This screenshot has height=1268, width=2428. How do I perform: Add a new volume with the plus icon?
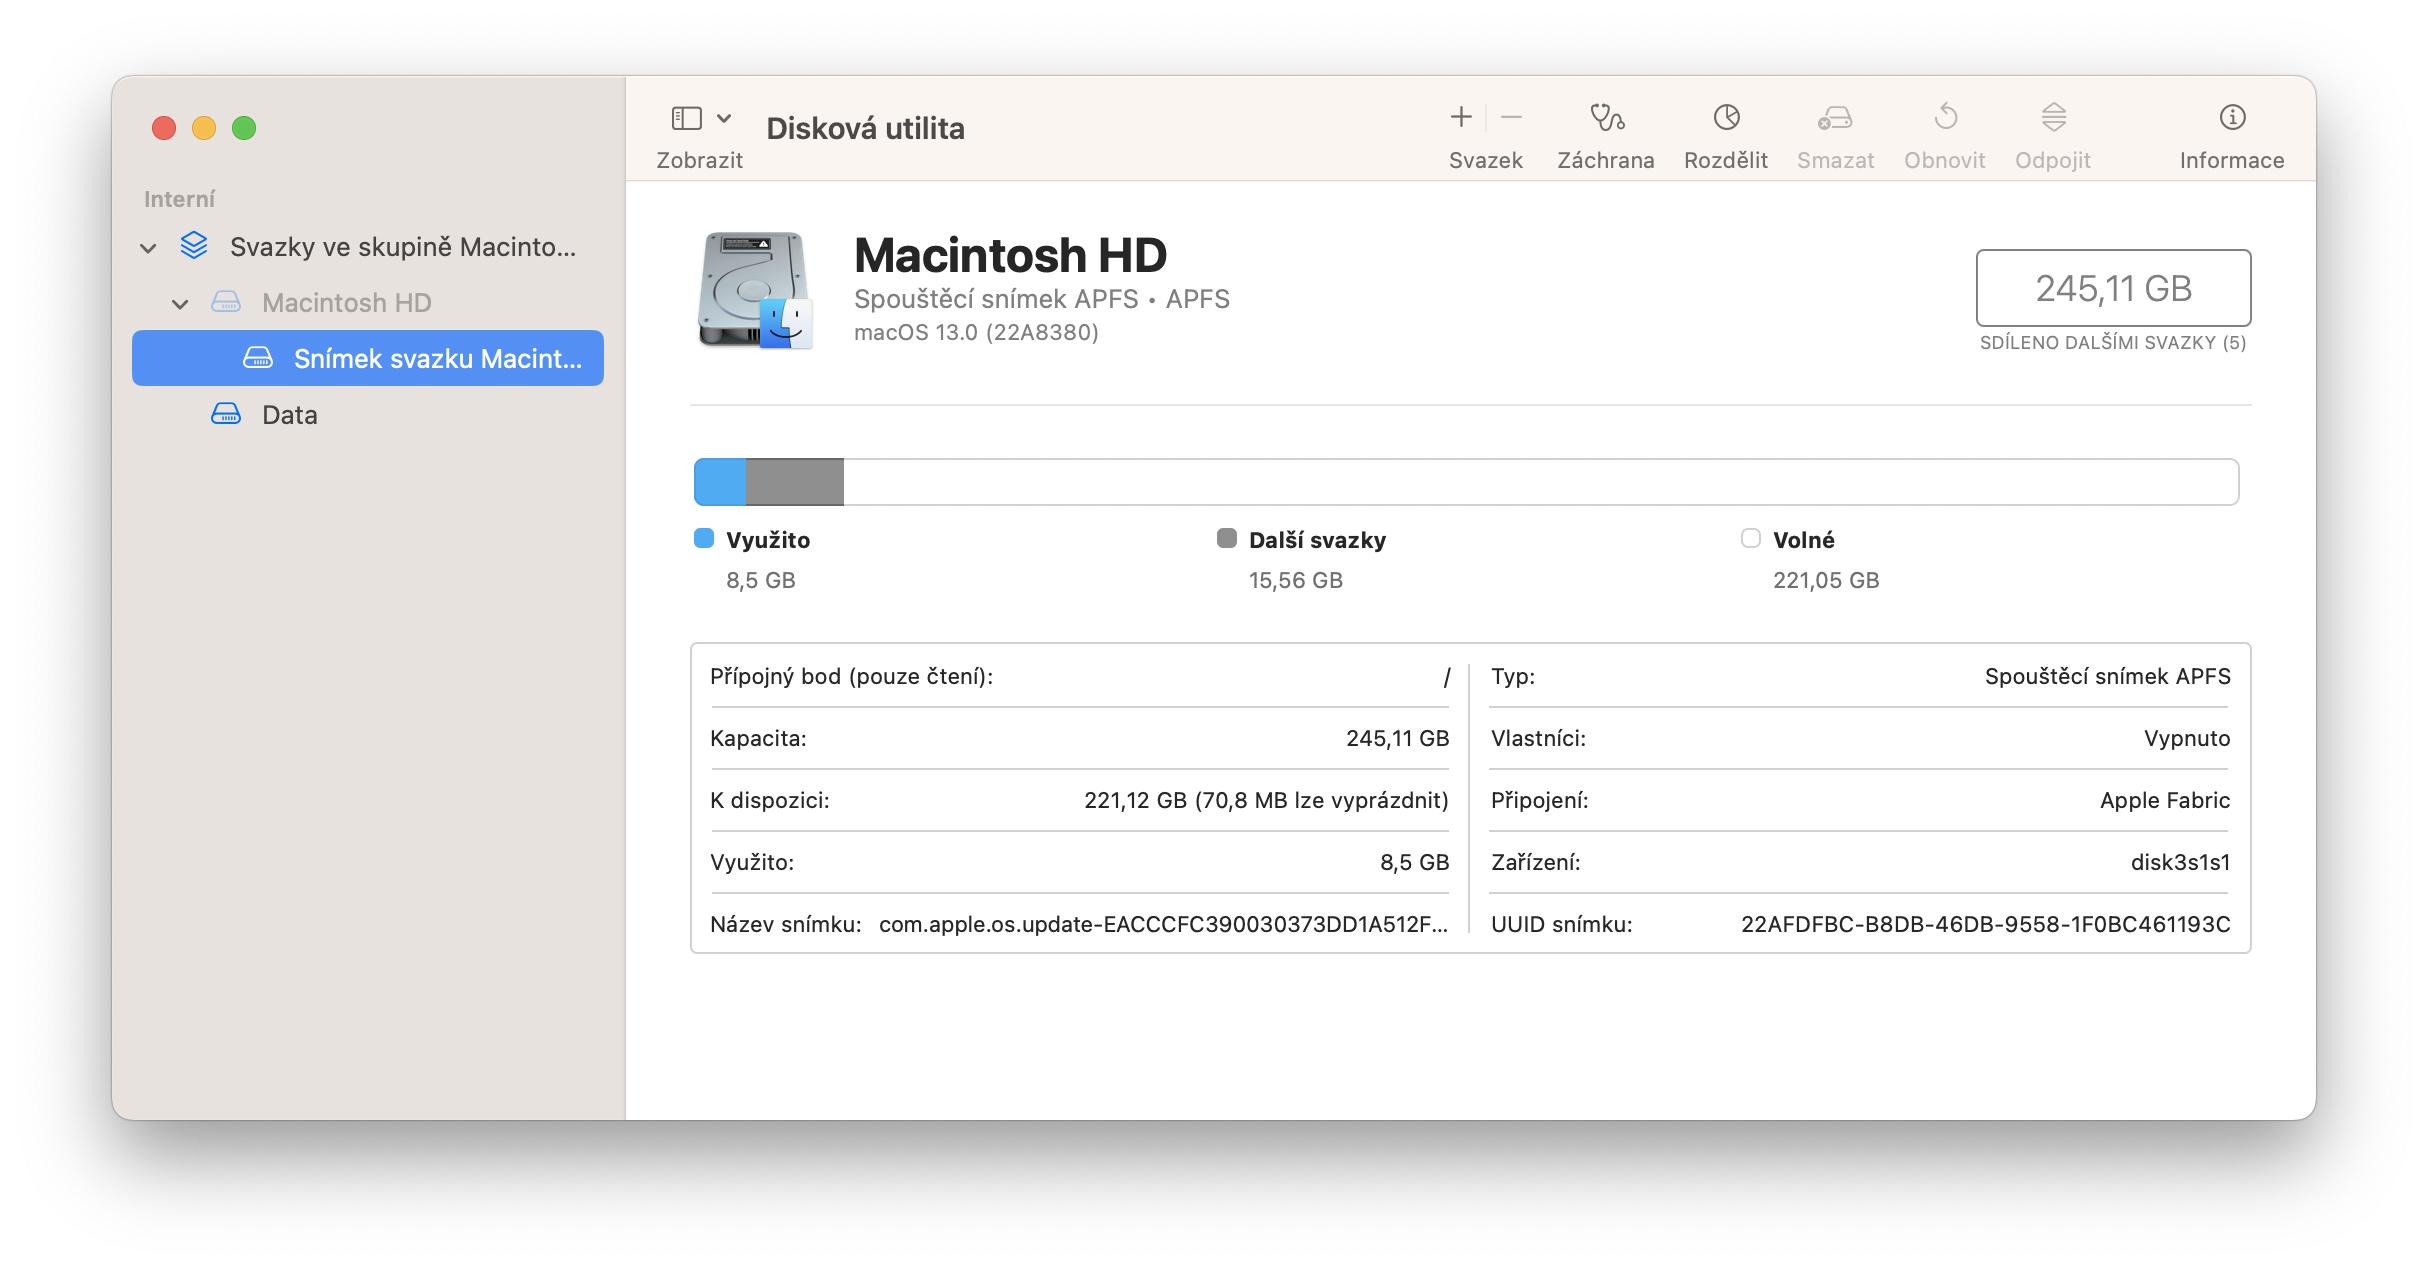1460,117
